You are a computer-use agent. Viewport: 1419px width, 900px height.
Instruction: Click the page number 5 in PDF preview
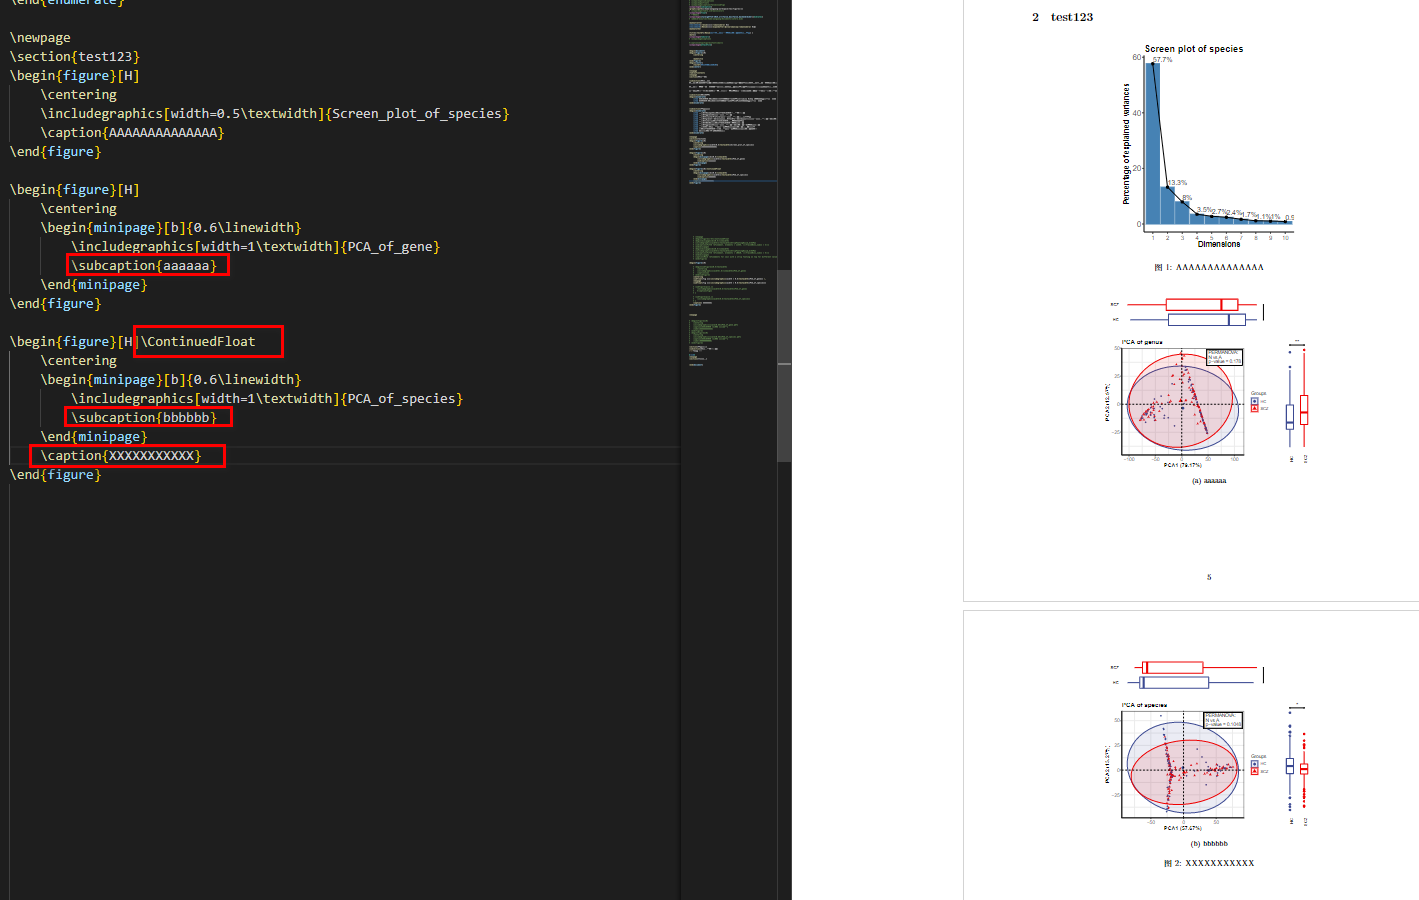(x=1209, y=577)
